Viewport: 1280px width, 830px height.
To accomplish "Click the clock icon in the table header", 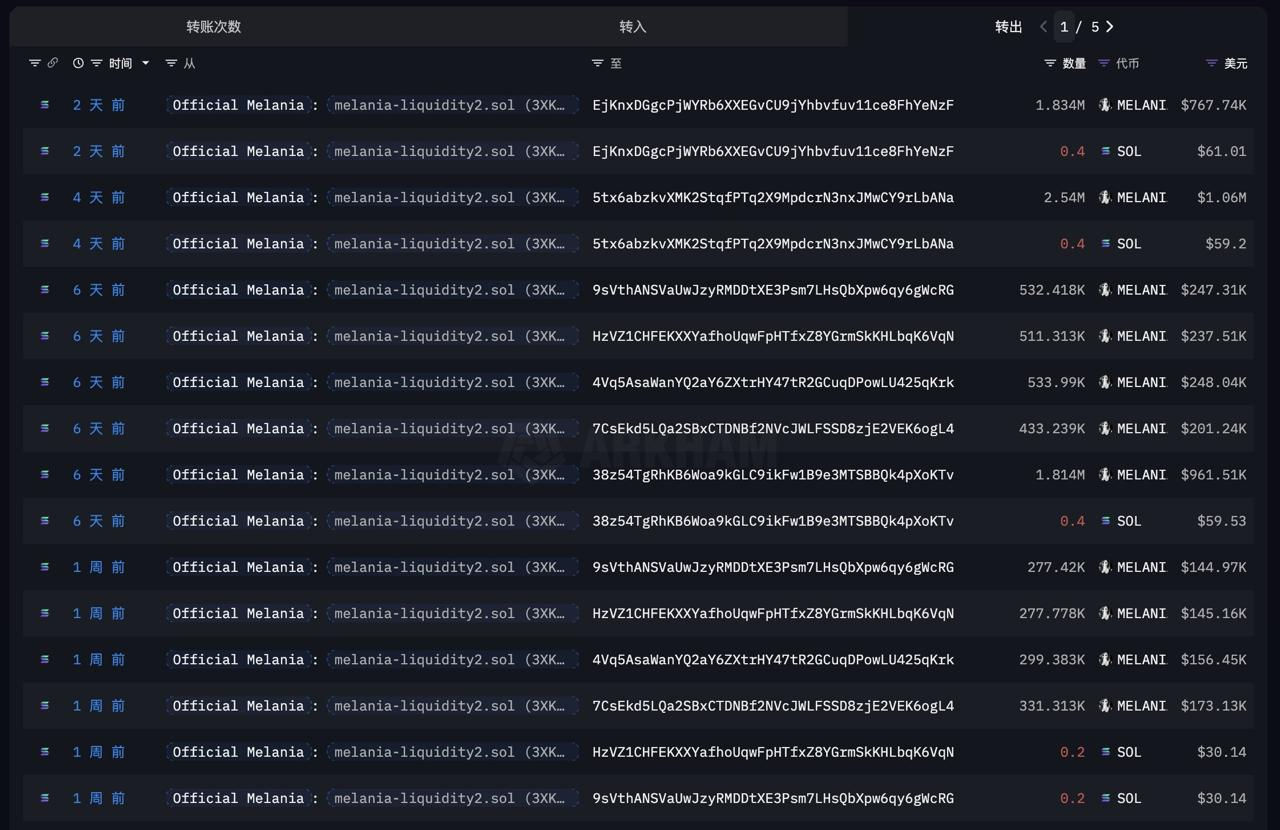I will click(79, 63).
